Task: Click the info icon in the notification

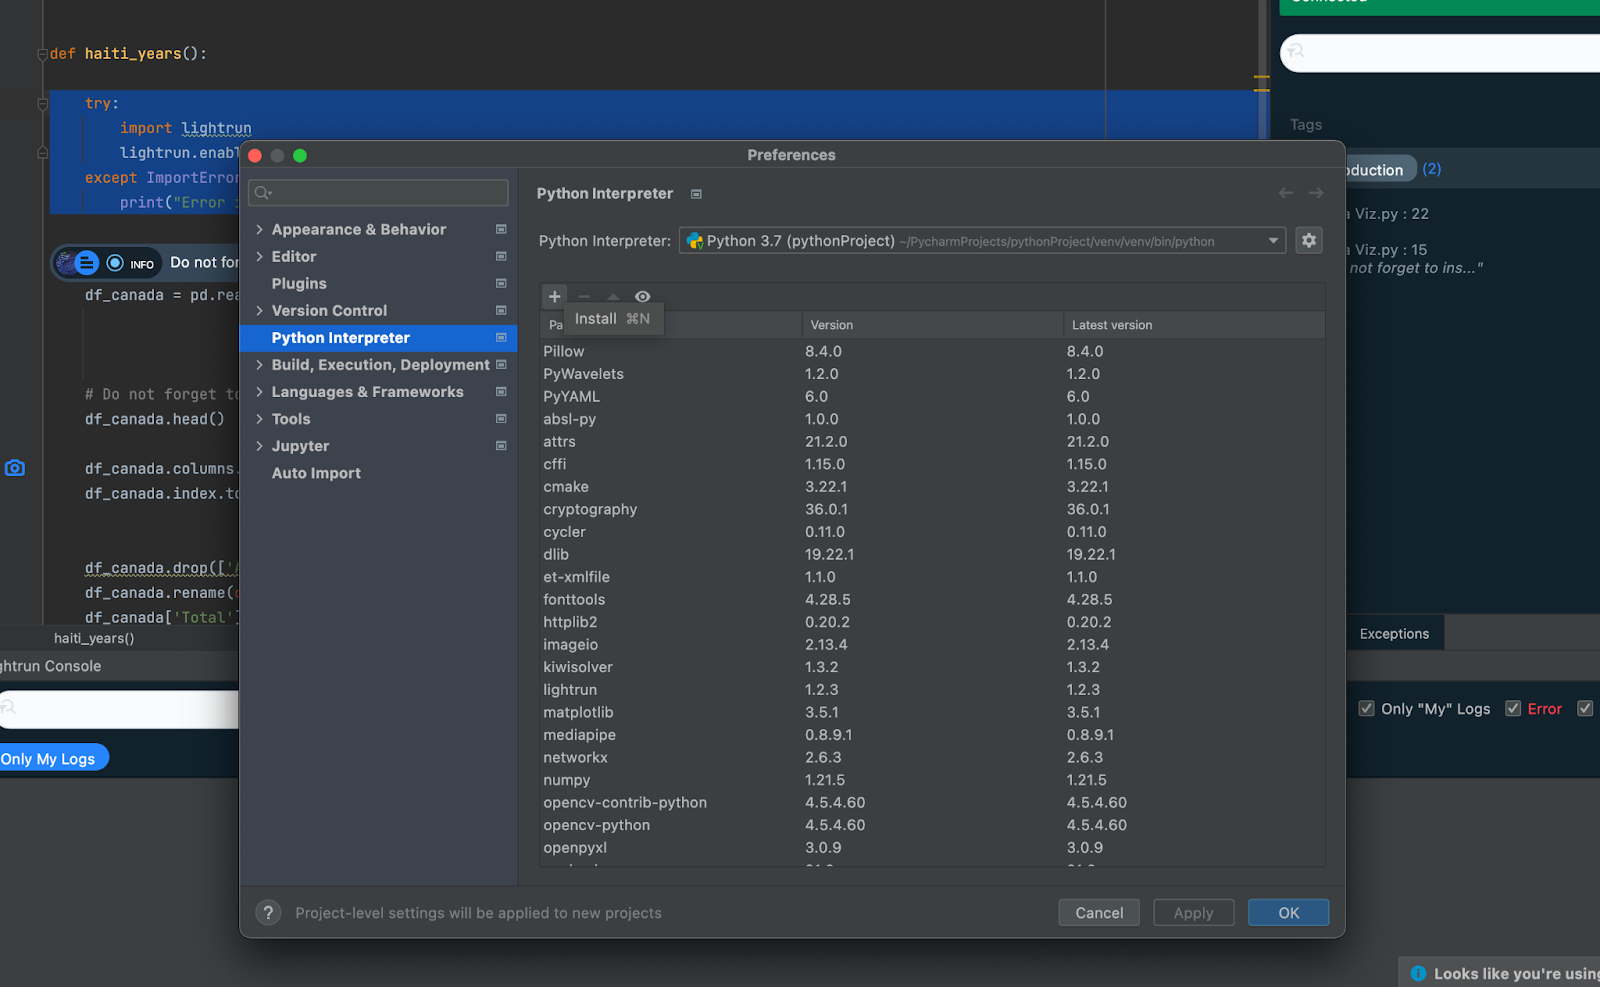Action: point(1418,973)
